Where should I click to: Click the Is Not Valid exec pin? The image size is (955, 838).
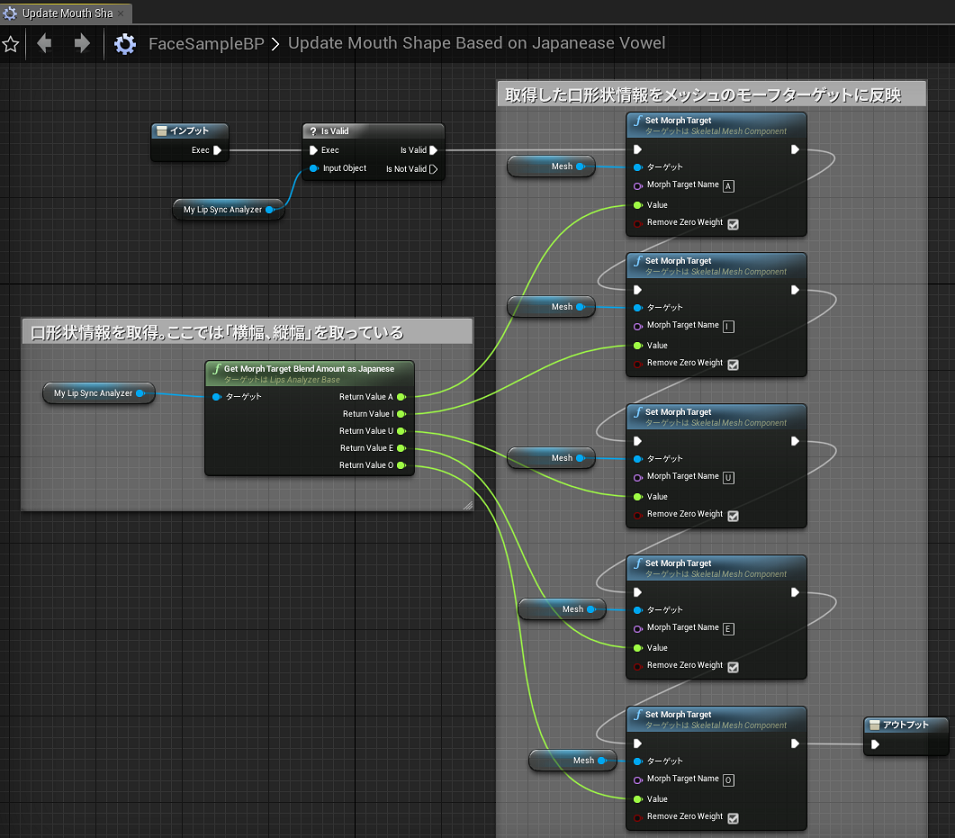[433, 169]
